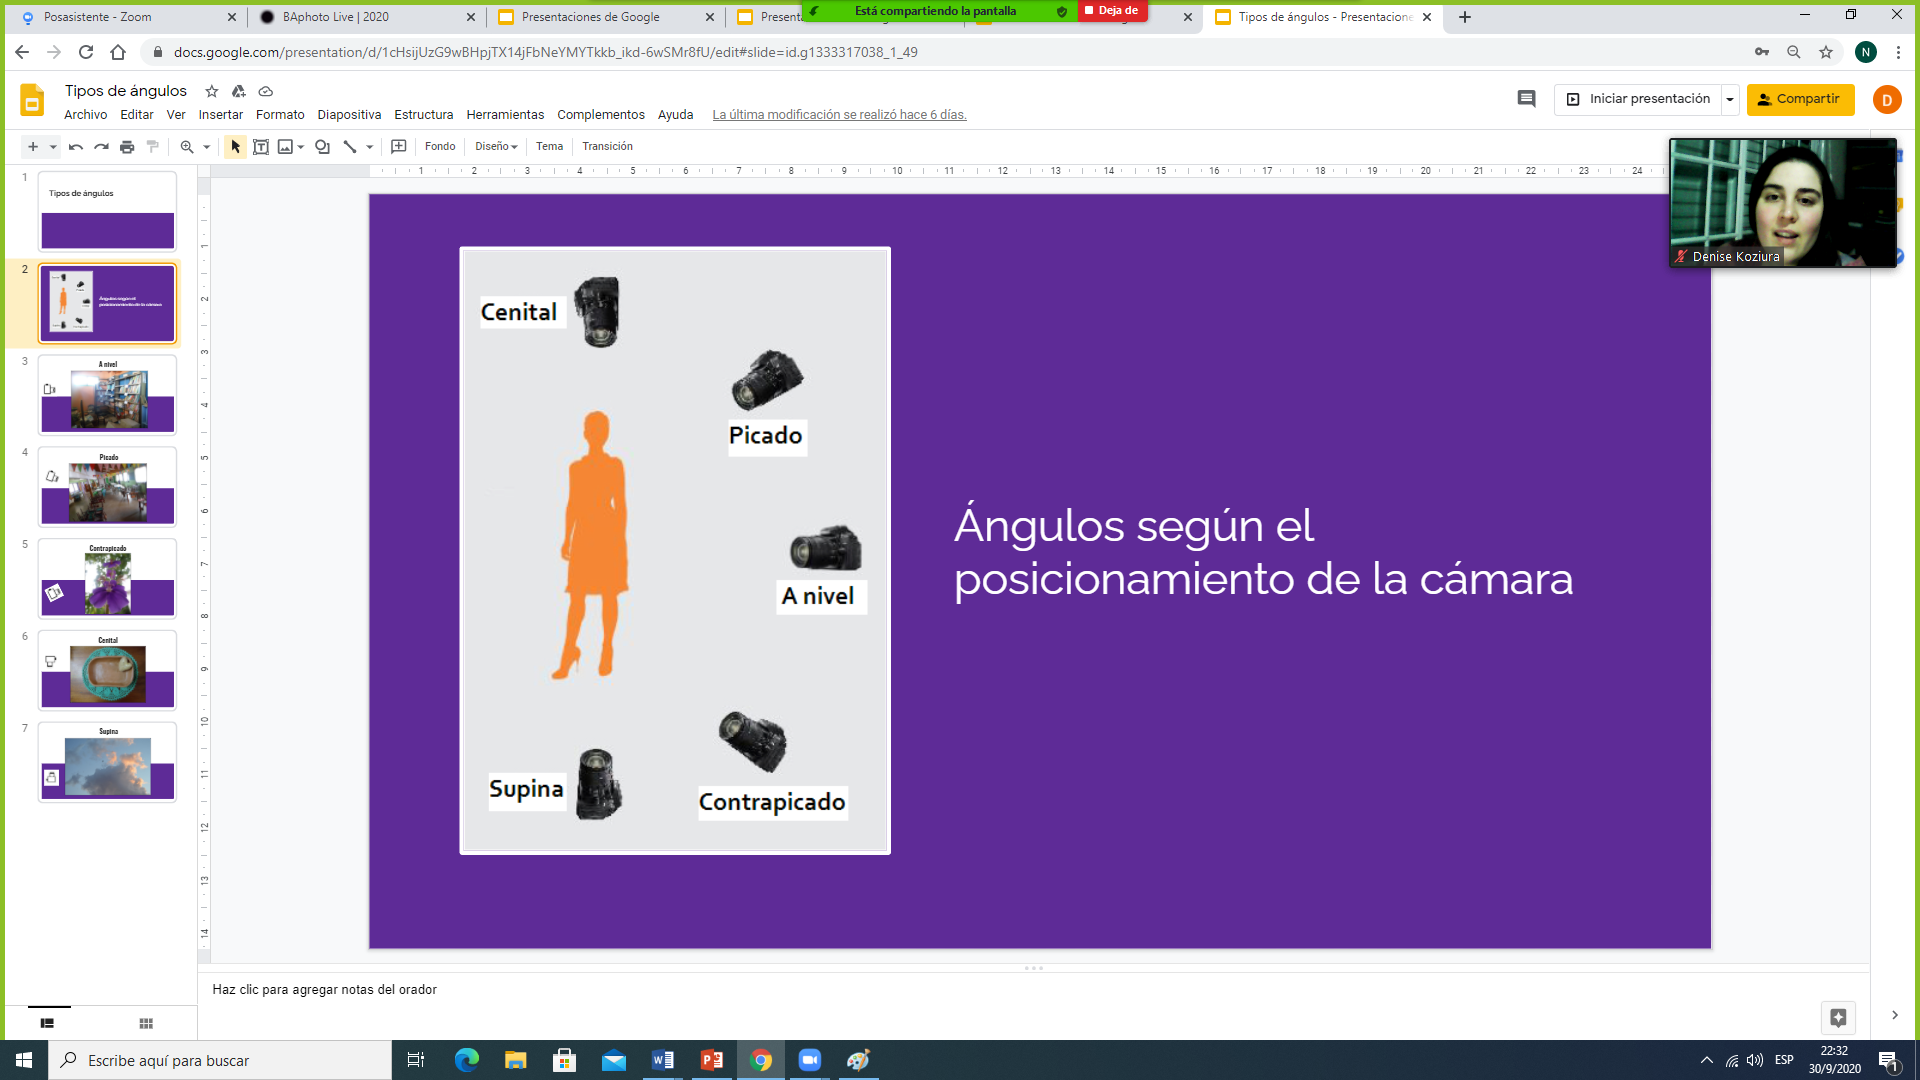Select the line tool icon
The width and height of the screenshot is (1920, 1080).
point(350,146)
